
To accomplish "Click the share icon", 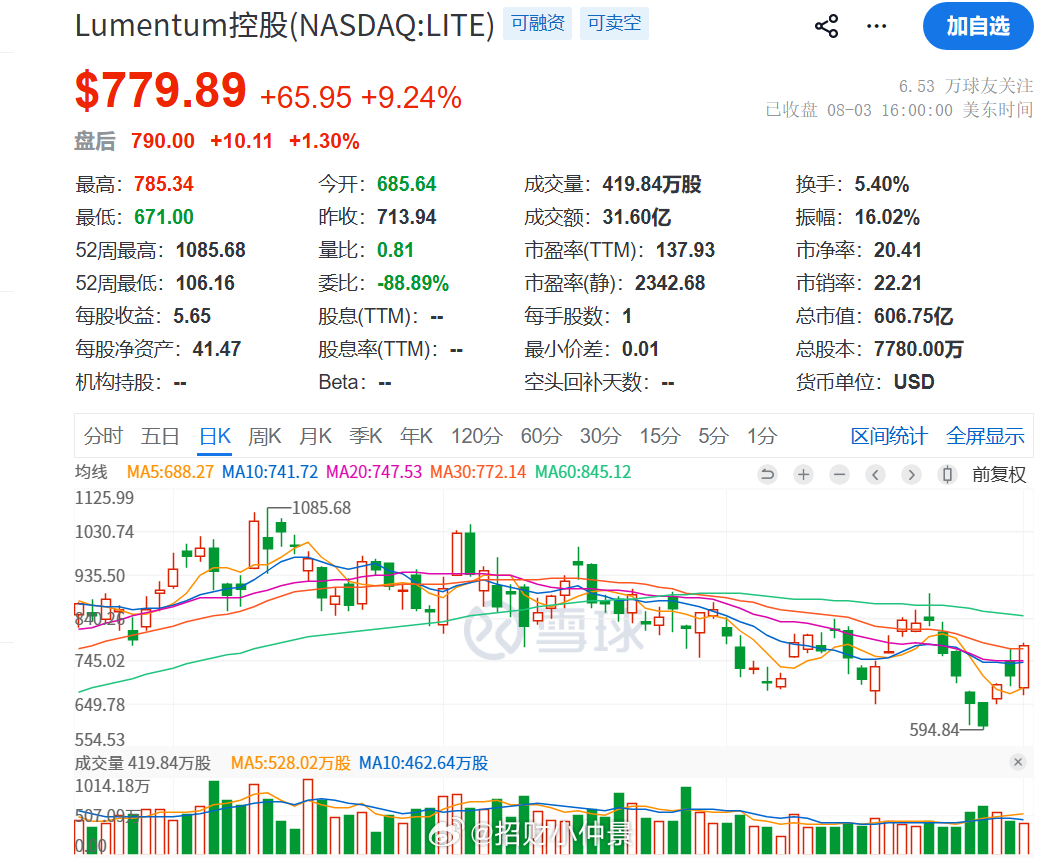I will click(x=826, y=26).
